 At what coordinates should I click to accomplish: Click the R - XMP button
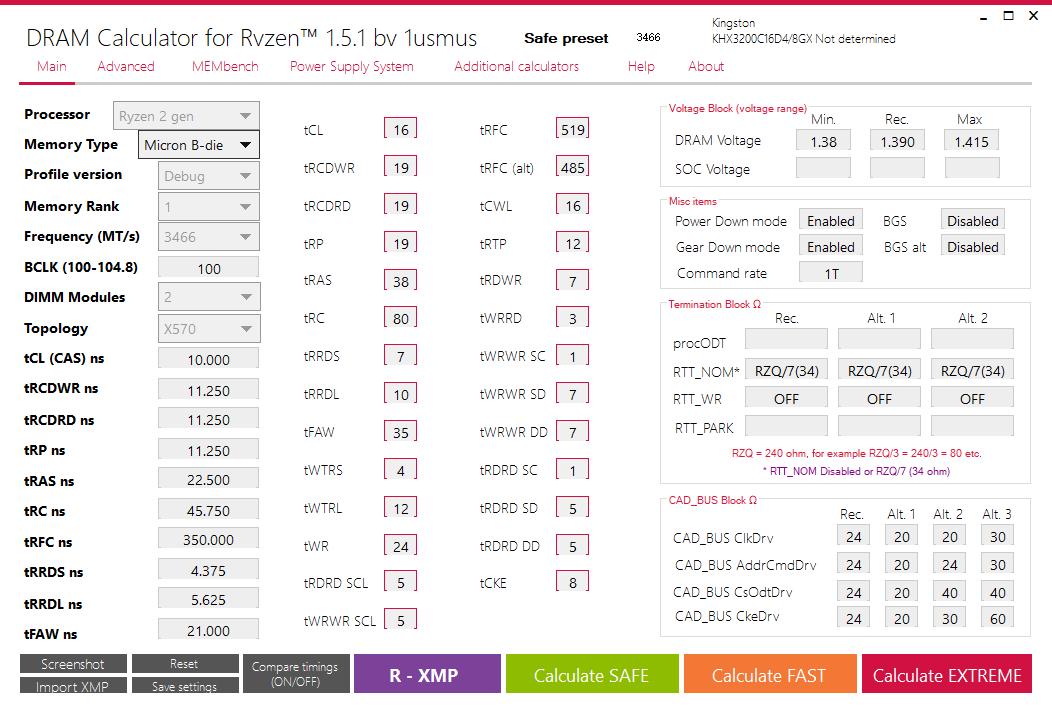click(x=424, y=675)
